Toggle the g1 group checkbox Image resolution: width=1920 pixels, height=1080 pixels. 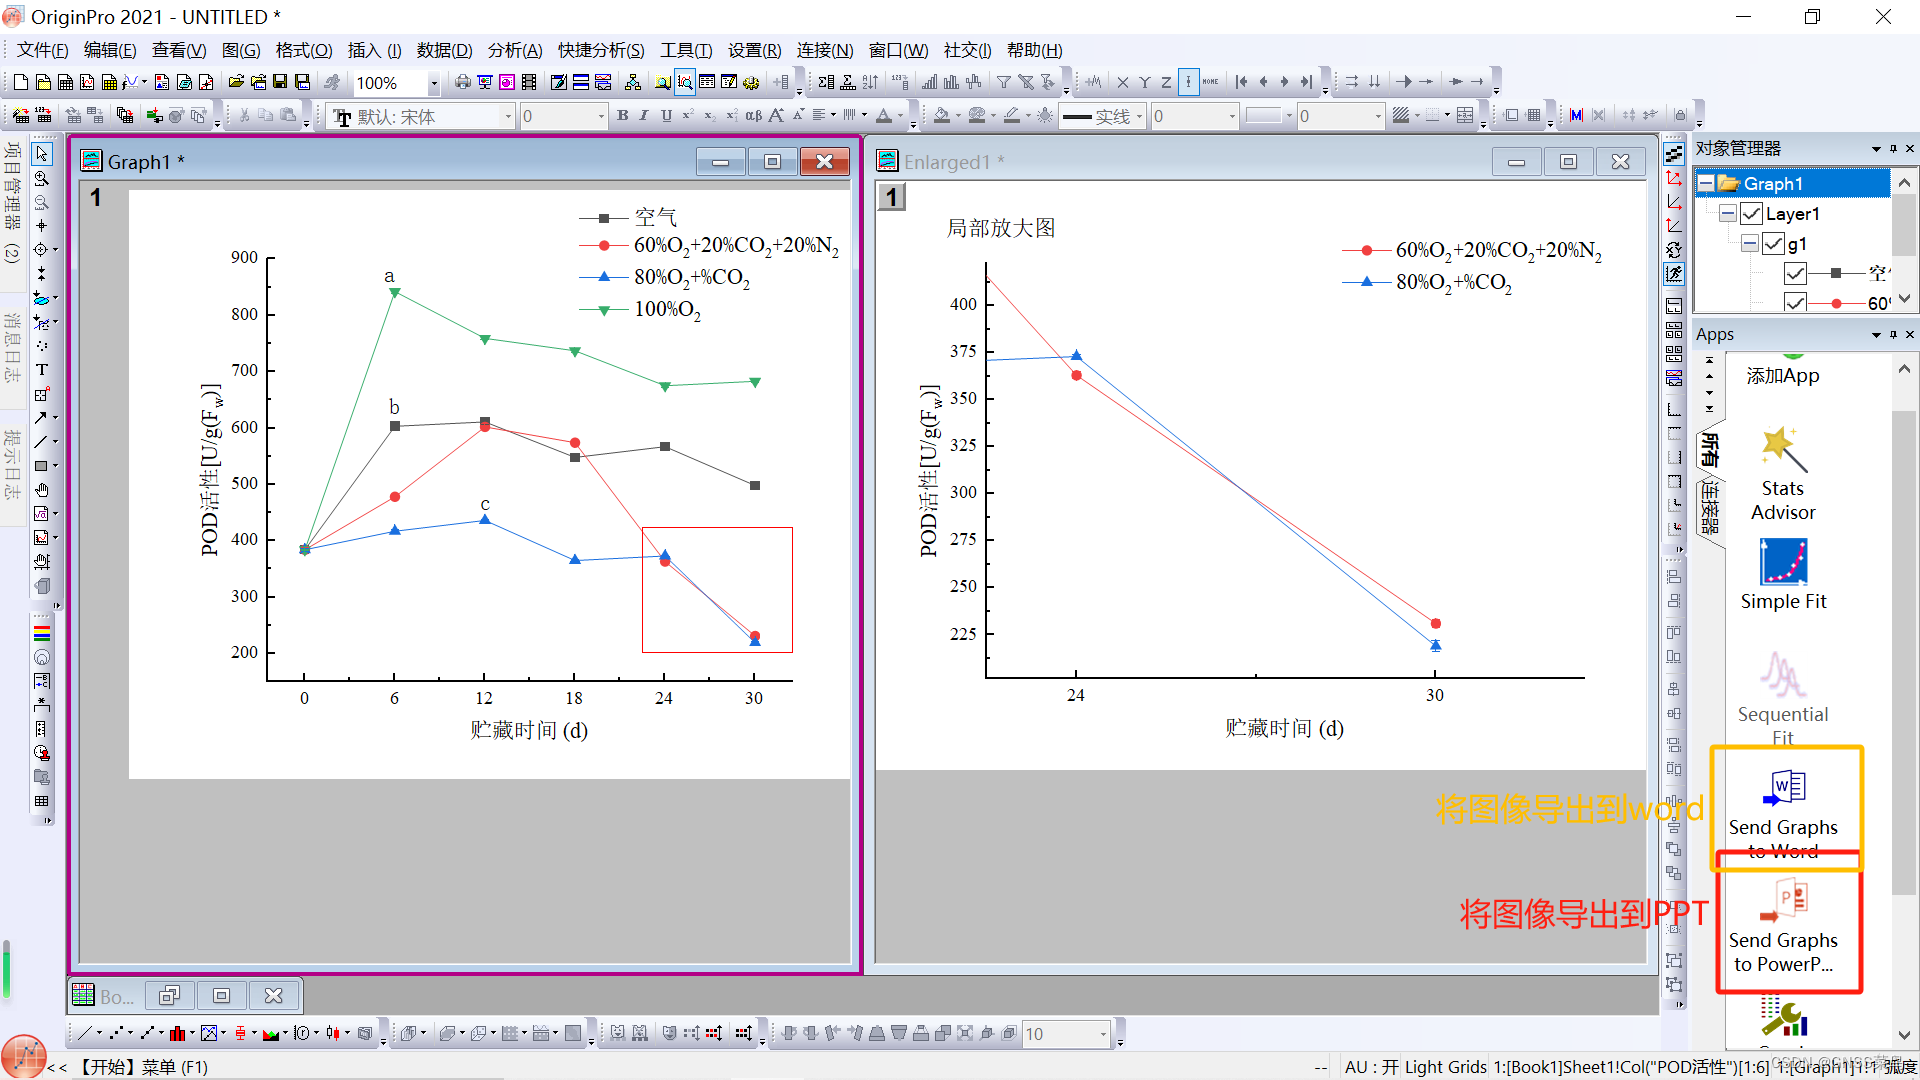click(x=1773, y=244)
